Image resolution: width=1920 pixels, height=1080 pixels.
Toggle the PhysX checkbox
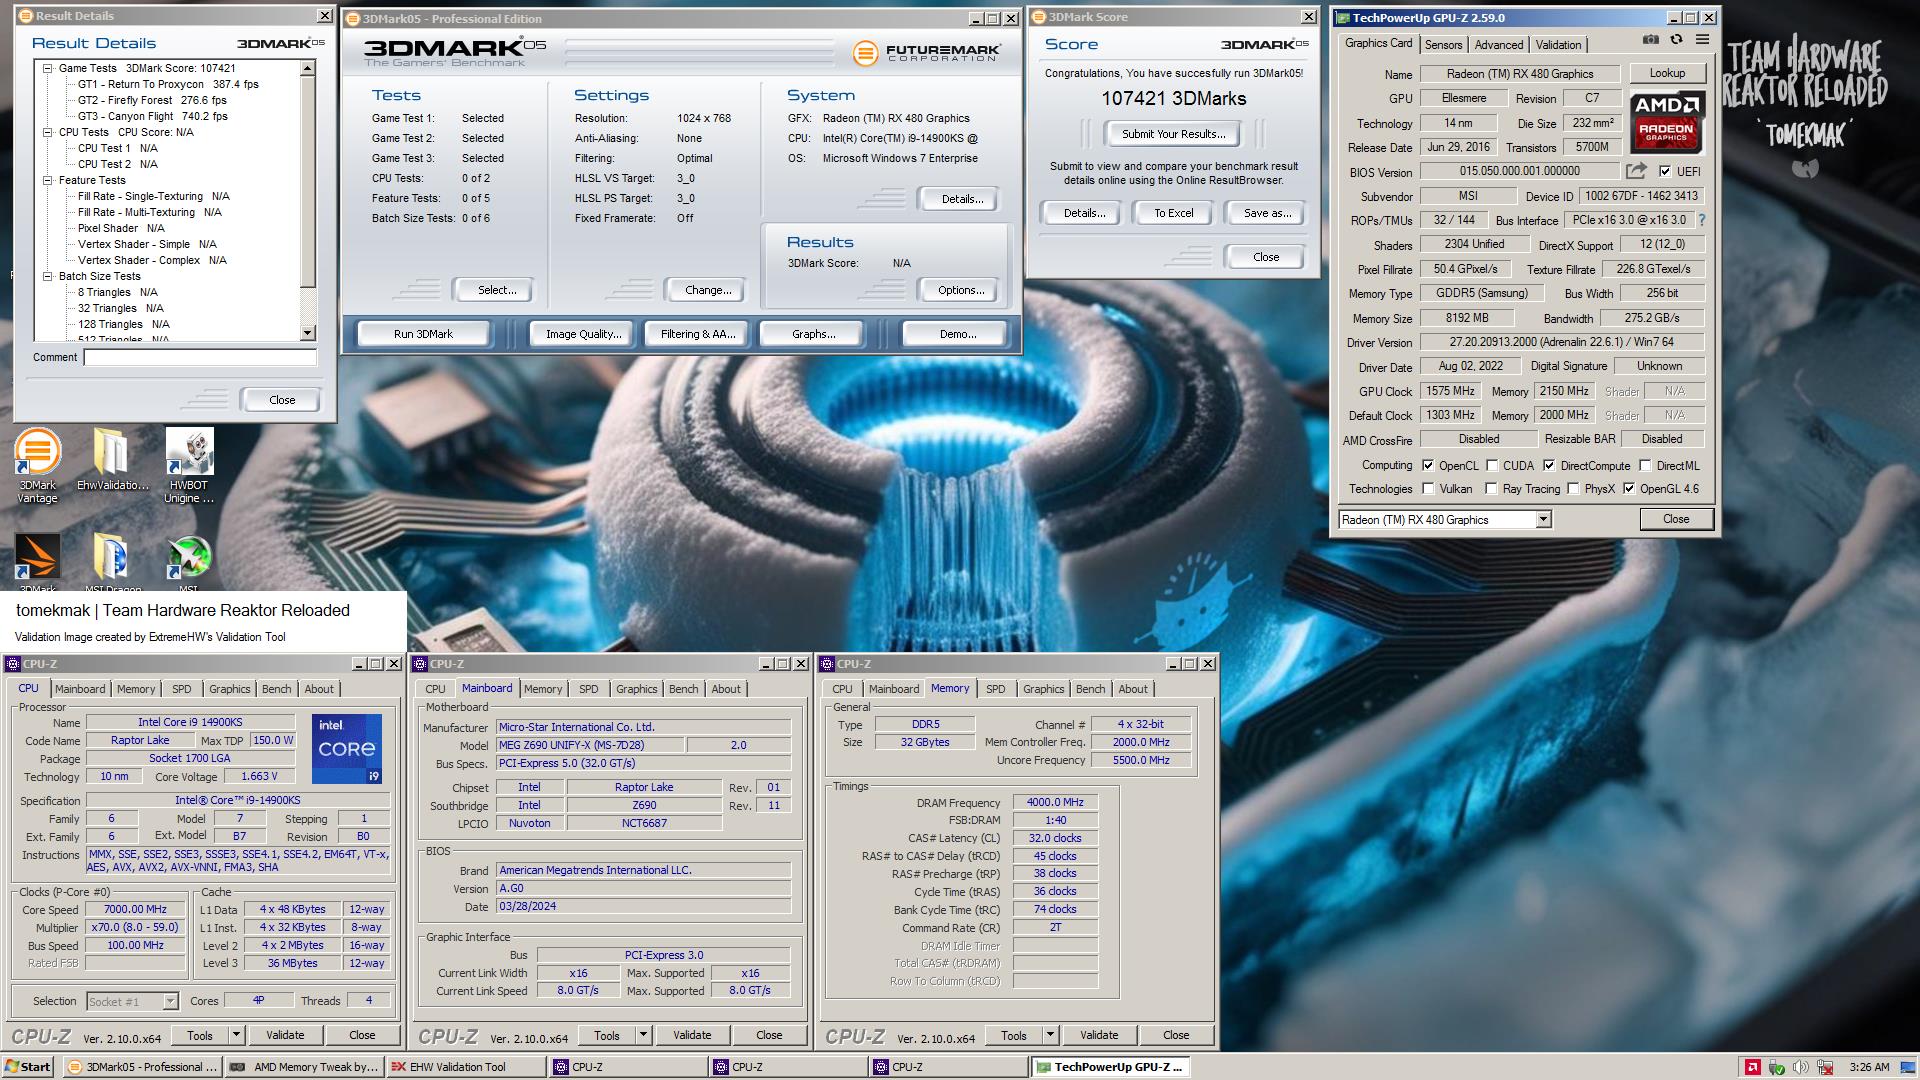click(1573, 489)
